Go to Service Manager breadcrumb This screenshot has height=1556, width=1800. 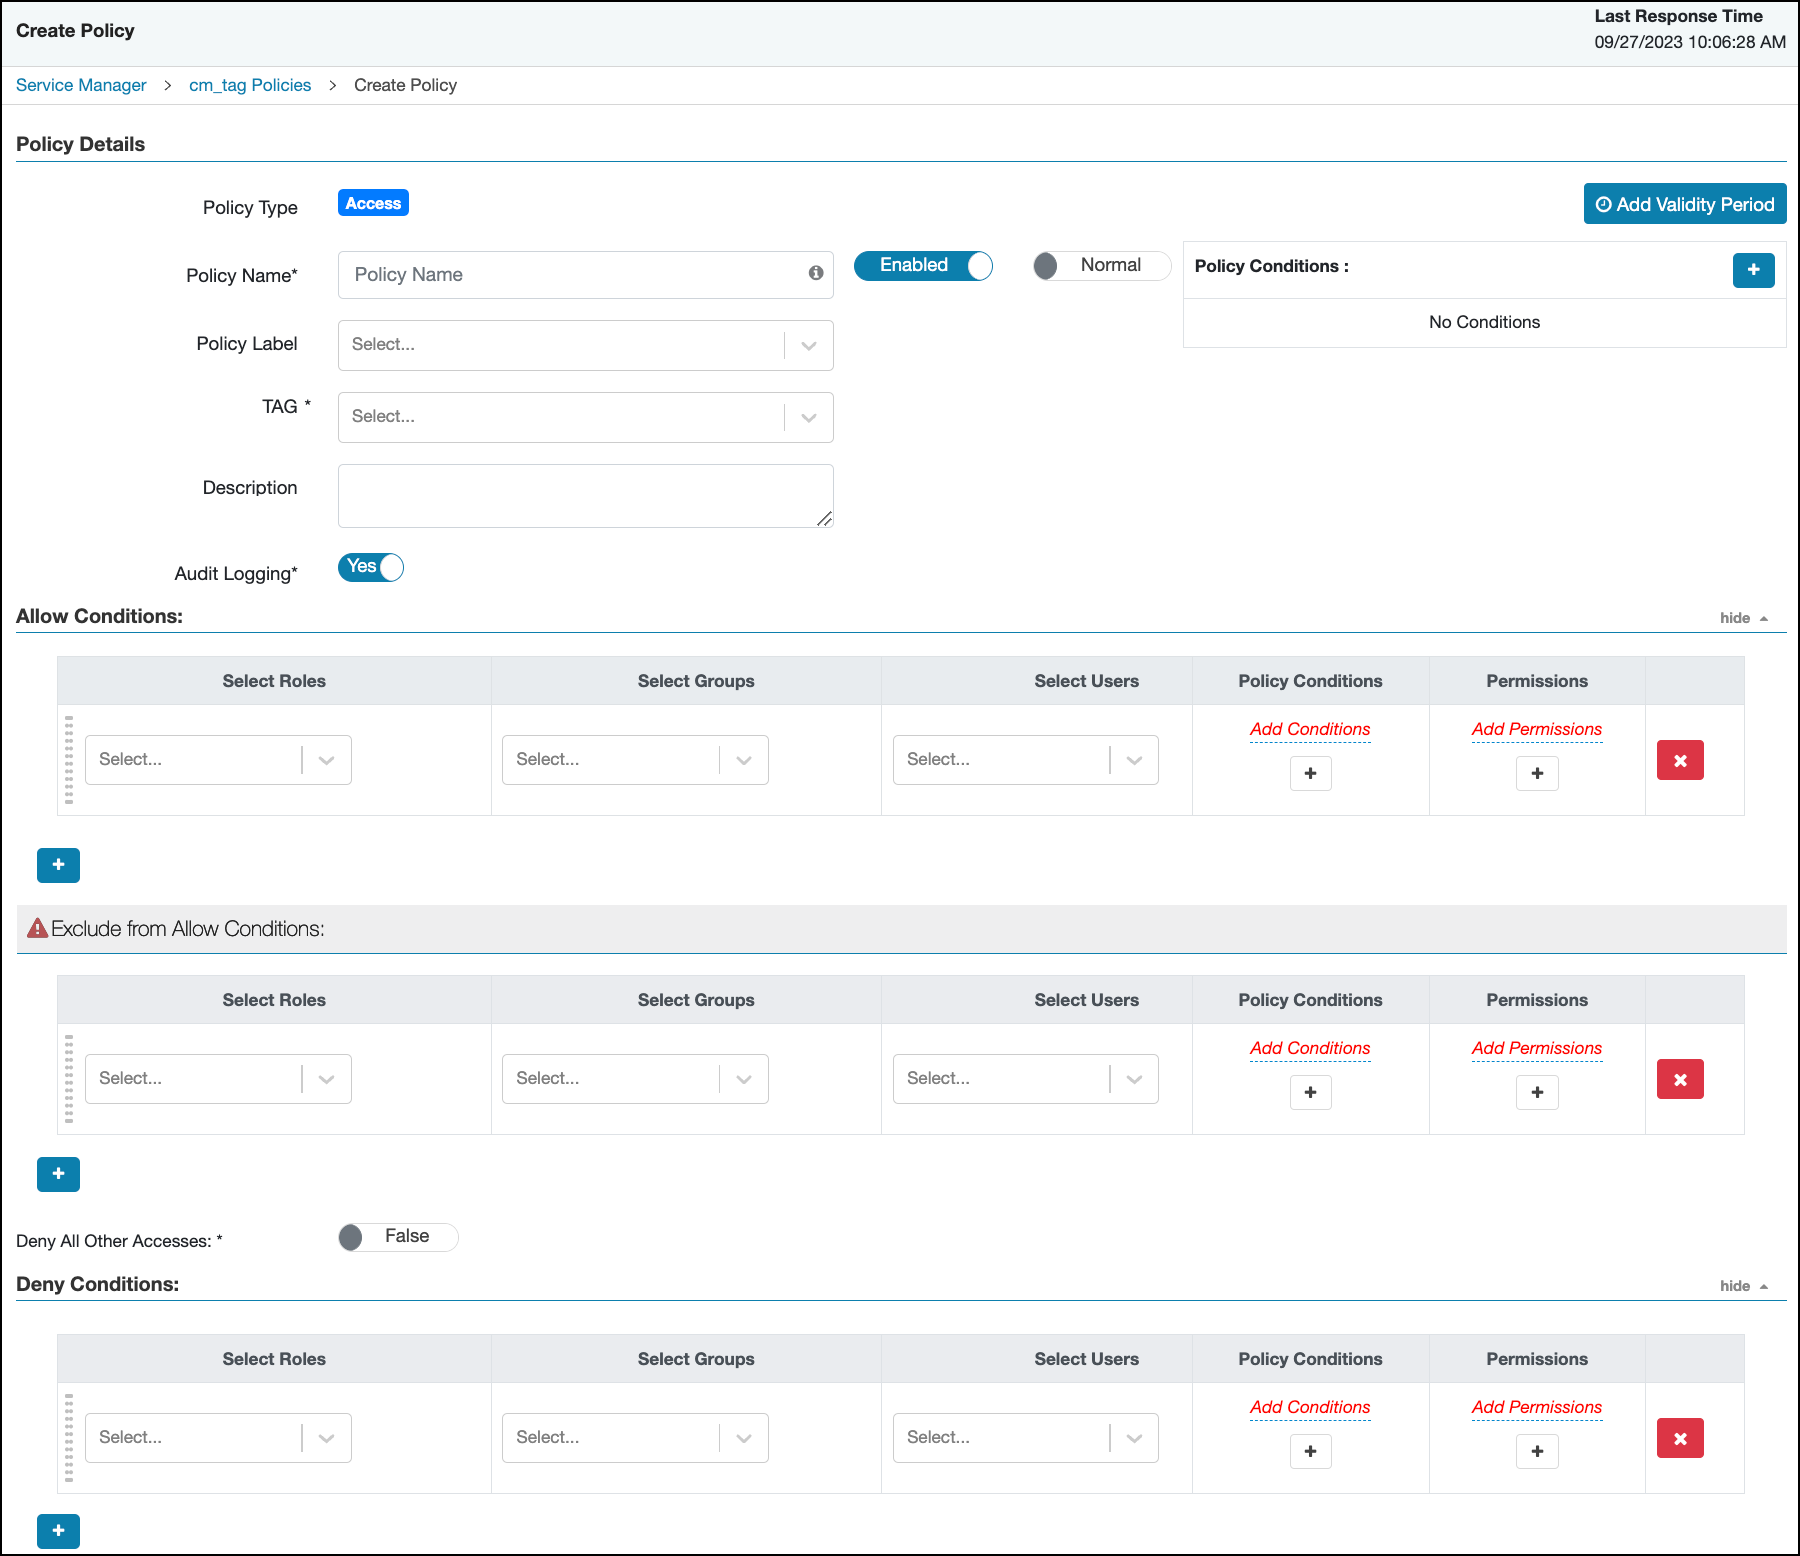(x=81, y=85)
